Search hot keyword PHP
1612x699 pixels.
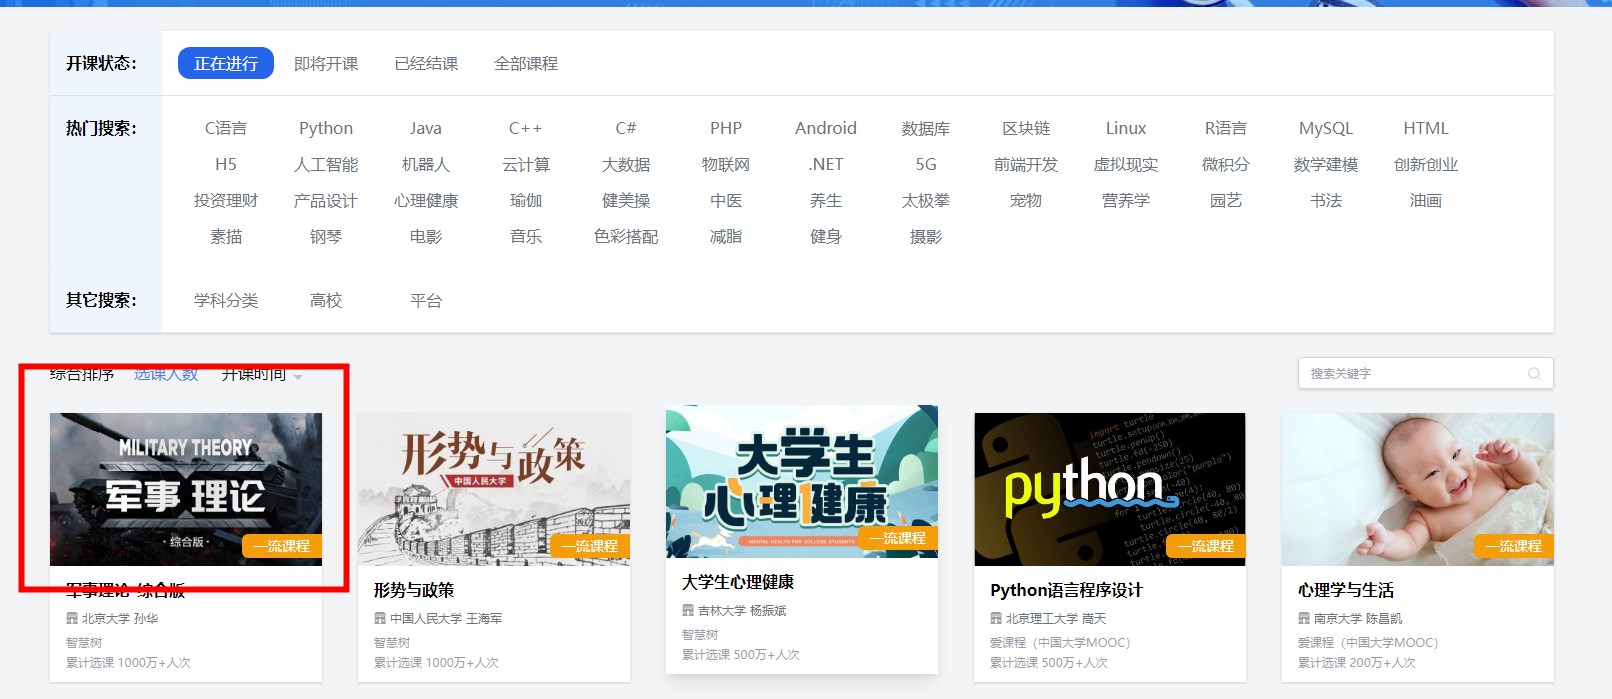point(726,128)
